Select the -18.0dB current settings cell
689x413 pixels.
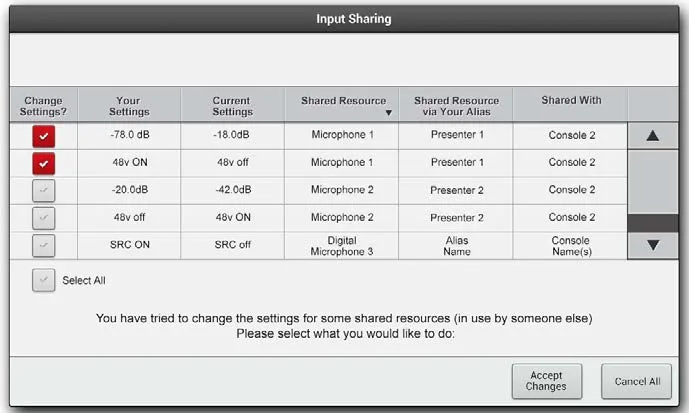[x=232, y=135]
